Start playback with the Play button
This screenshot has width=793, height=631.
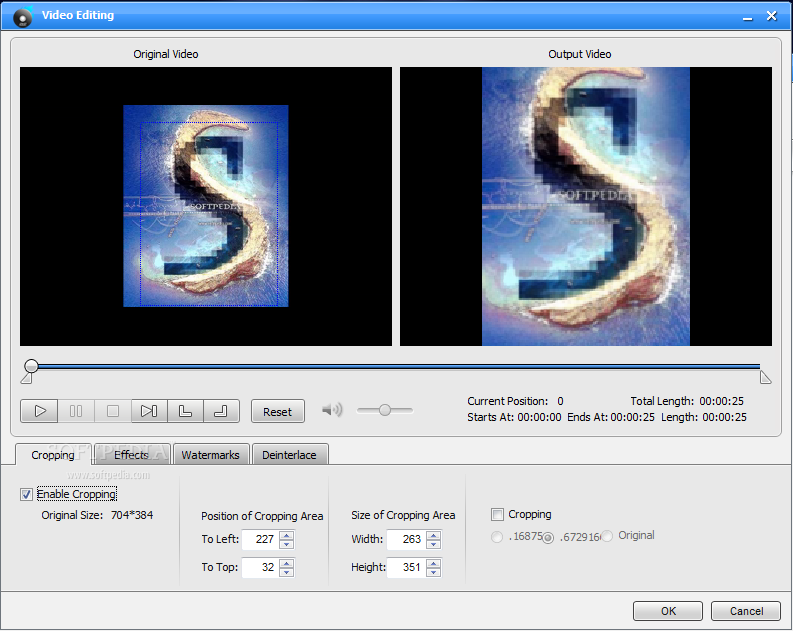(x=39, y=411)
